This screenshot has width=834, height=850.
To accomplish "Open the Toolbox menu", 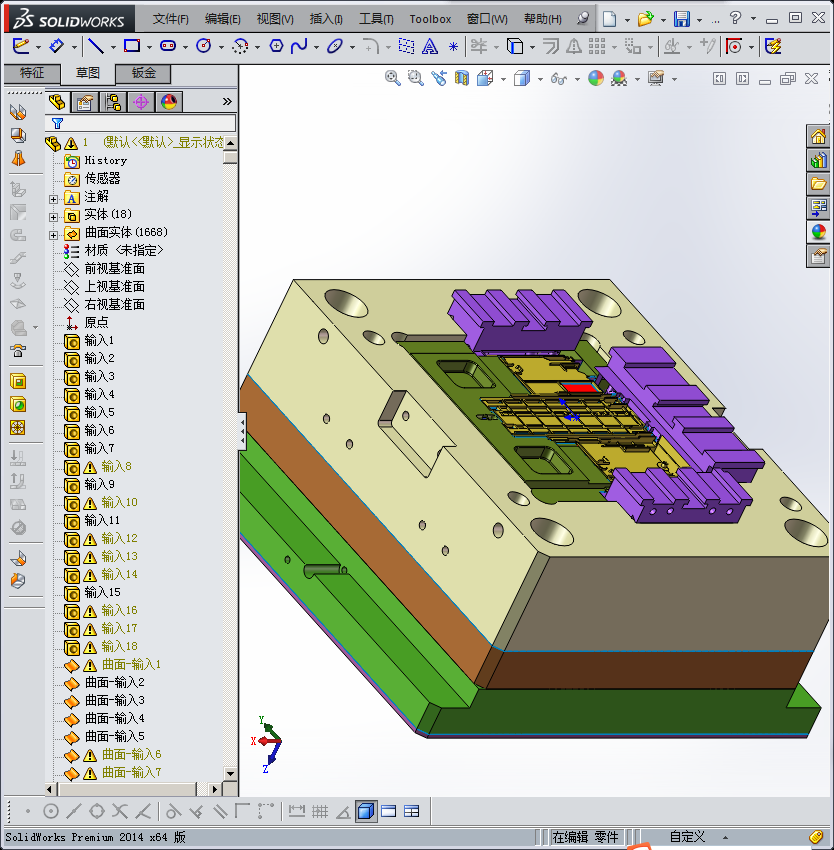I will tap(430, 19).
